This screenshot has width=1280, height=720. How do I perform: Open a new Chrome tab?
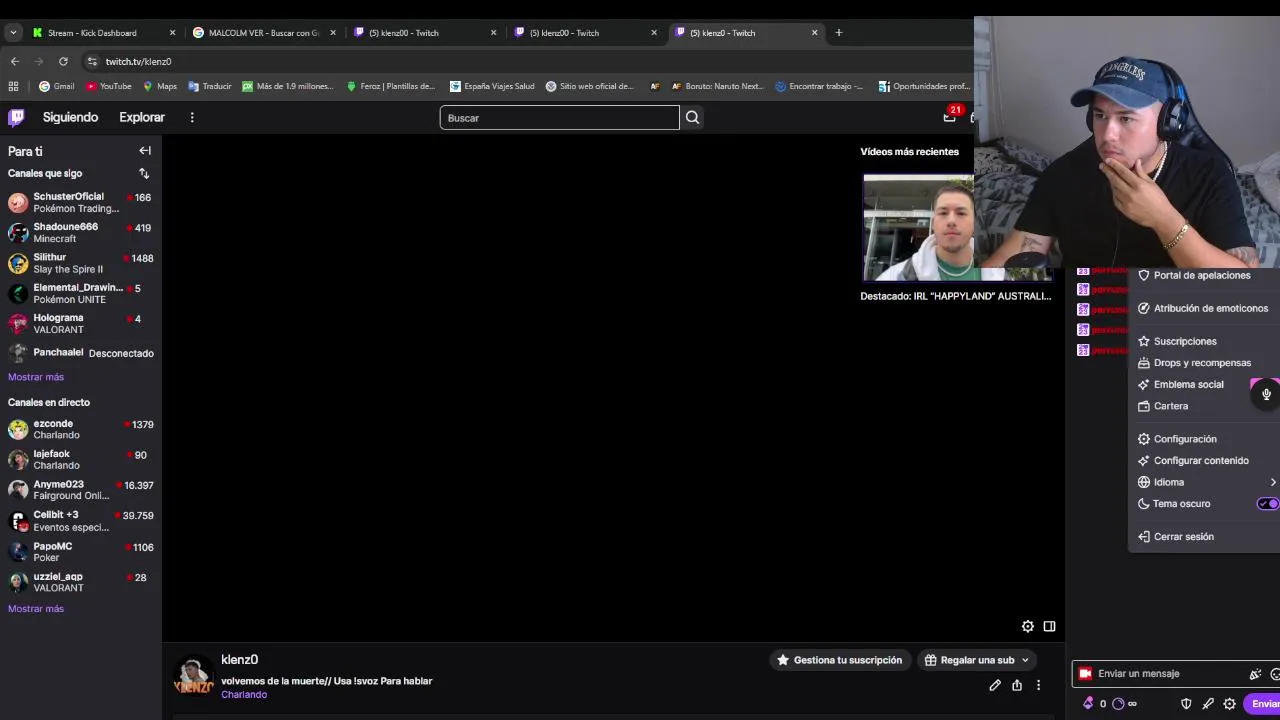point(839,32)
